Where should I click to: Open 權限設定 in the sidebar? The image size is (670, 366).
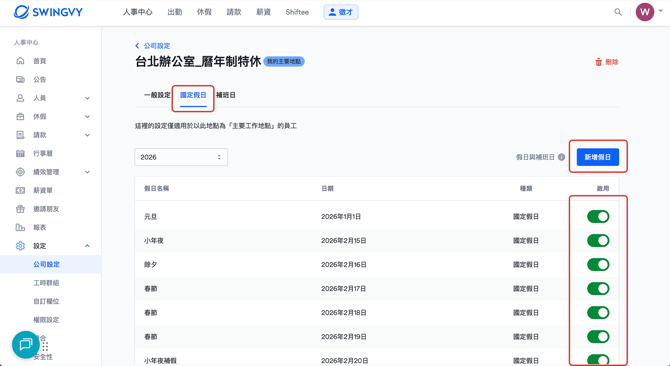[46, 320]
